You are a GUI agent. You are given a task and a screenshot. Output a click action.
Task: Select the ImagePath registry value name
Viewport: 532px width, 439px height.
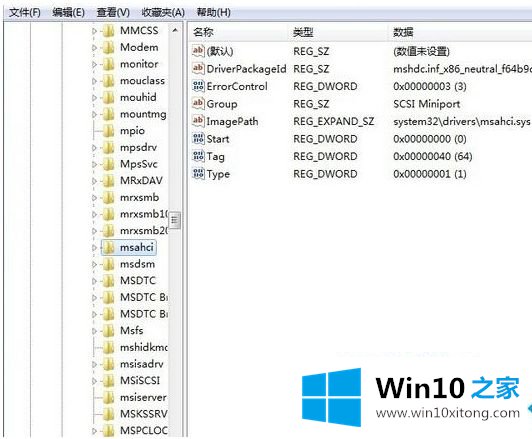[x=232, y=121]
